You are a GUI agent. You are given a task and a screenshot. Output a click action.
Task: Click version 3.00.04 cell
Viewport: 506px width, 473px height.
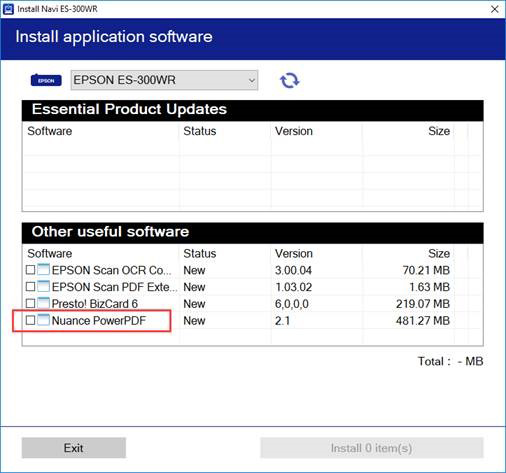pyautogui.click(x=293, y=270)
